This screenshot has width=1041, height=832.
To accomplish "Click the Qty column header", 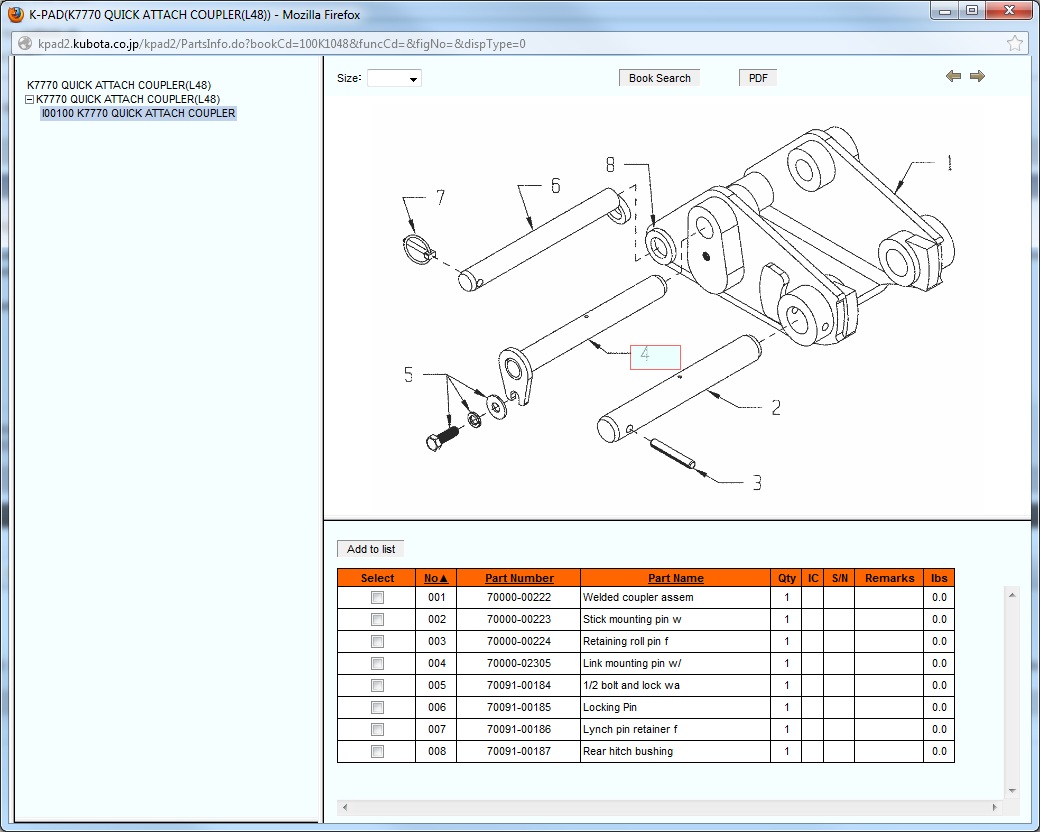I will (x=787, y=578).
